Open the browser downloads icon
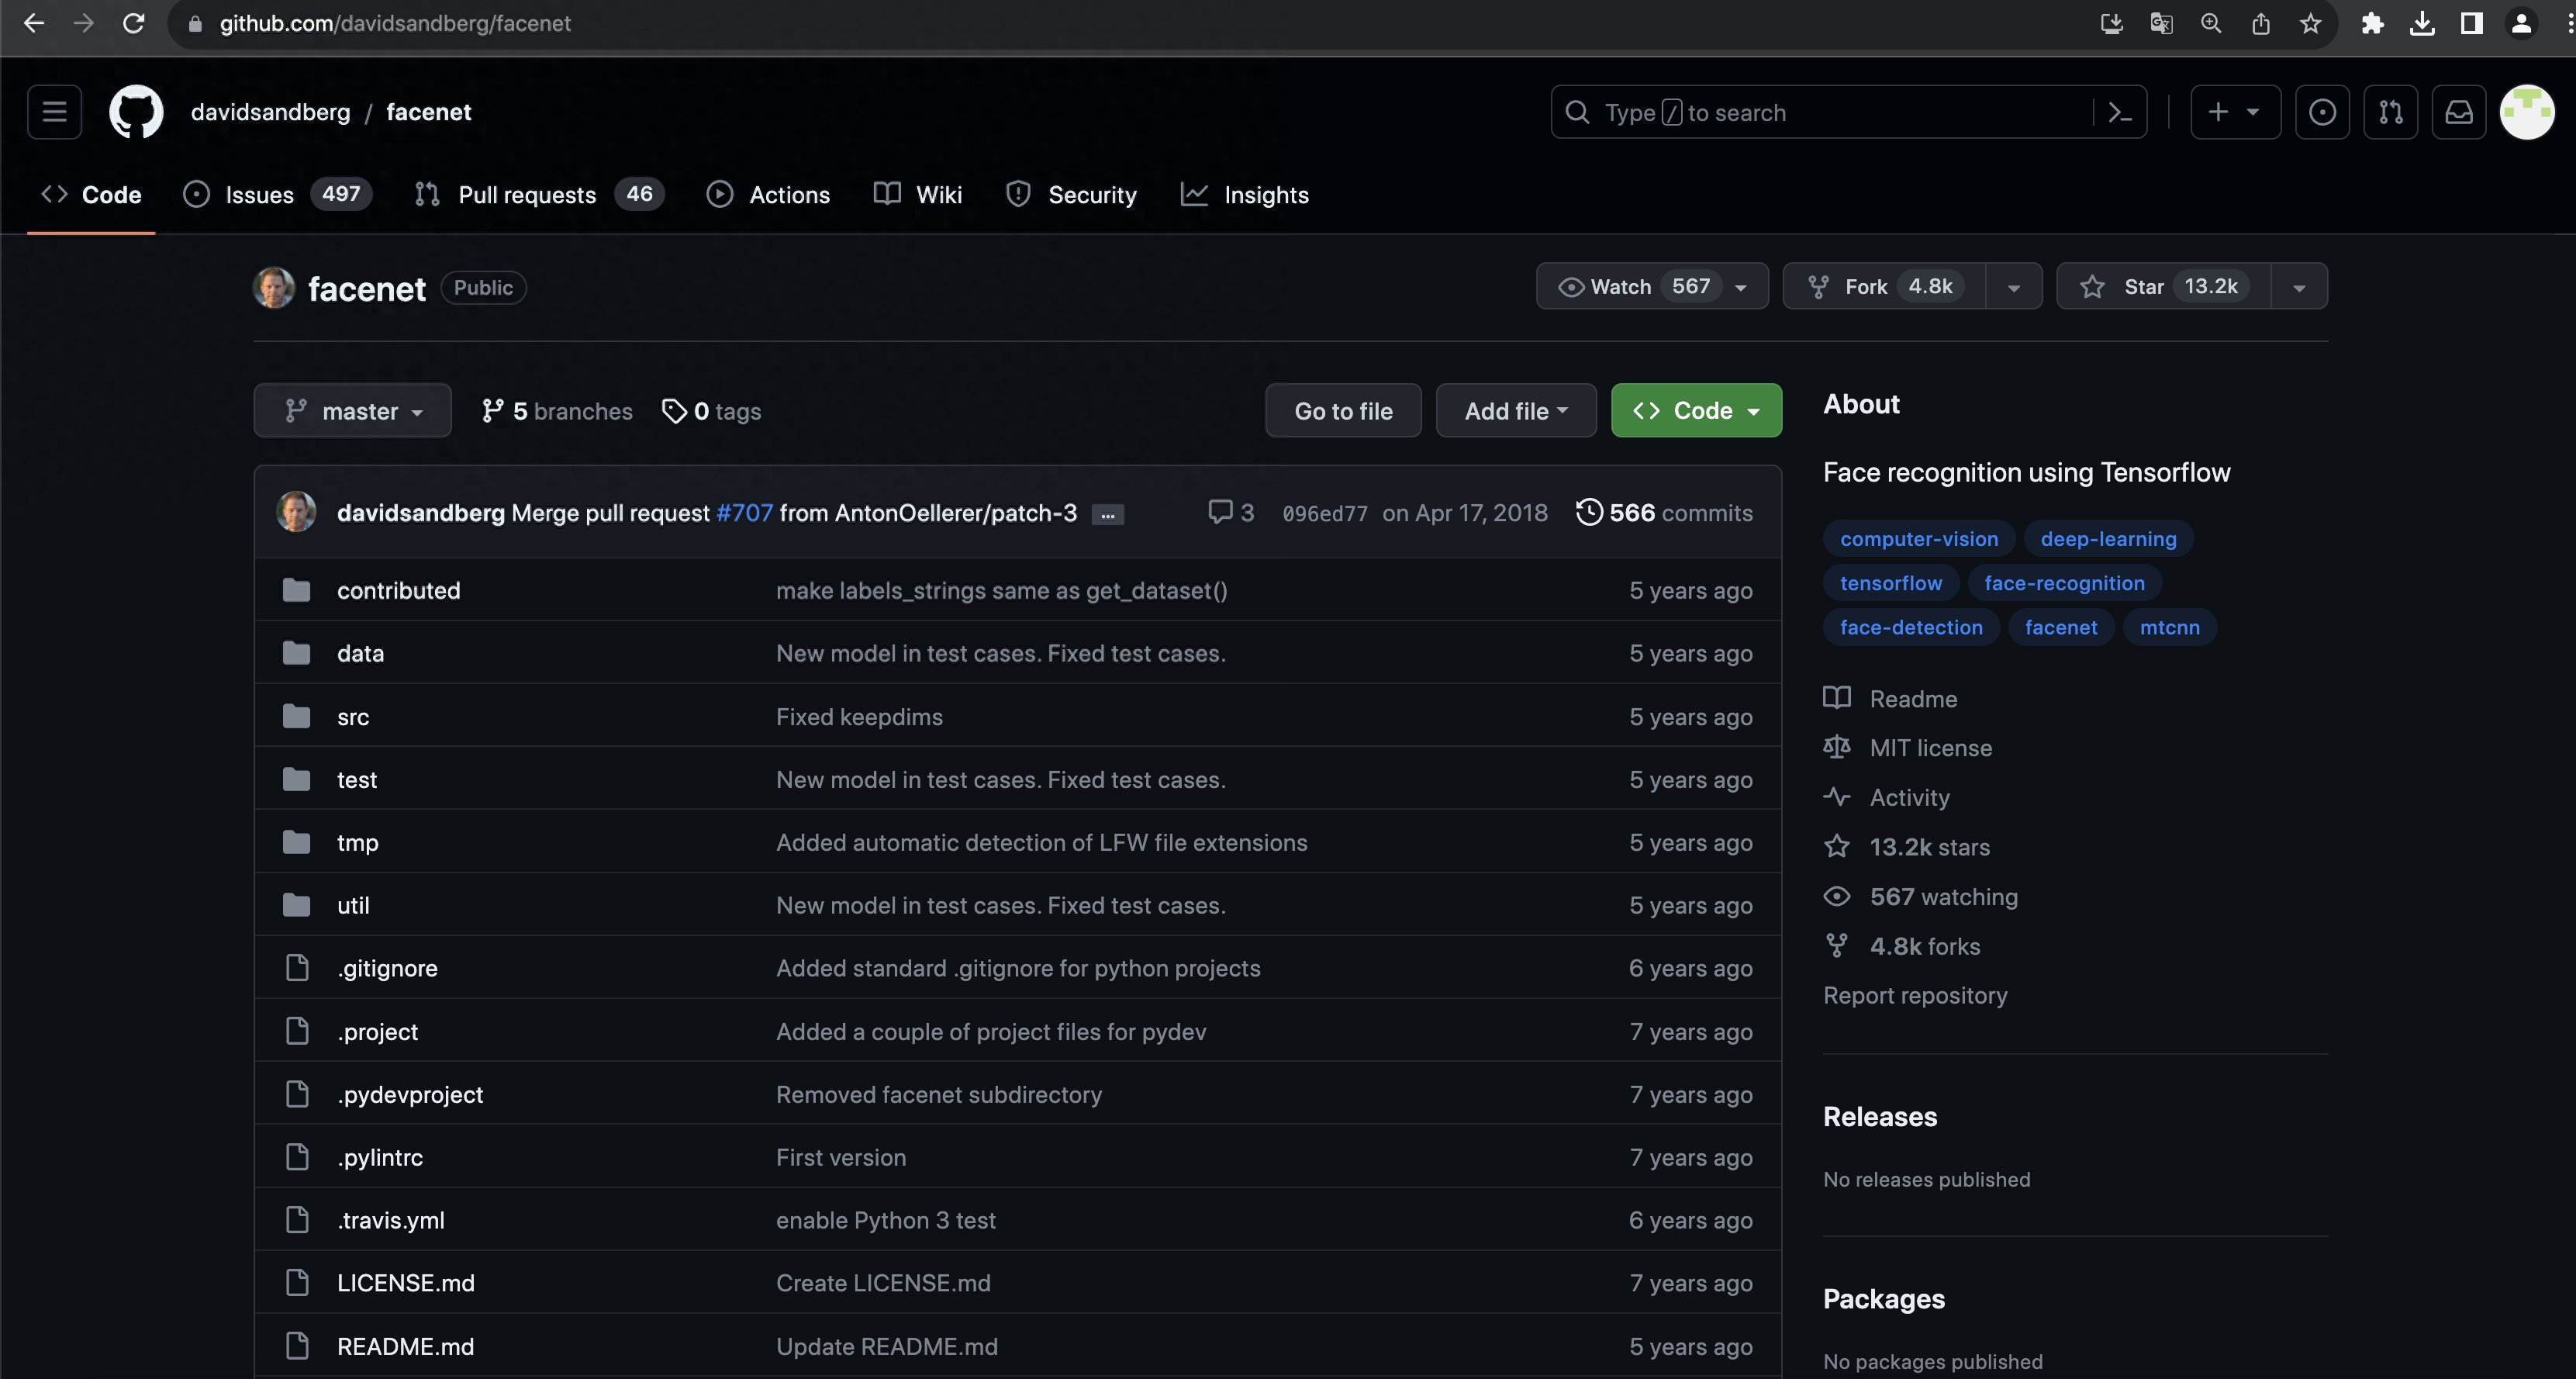 2422,23
